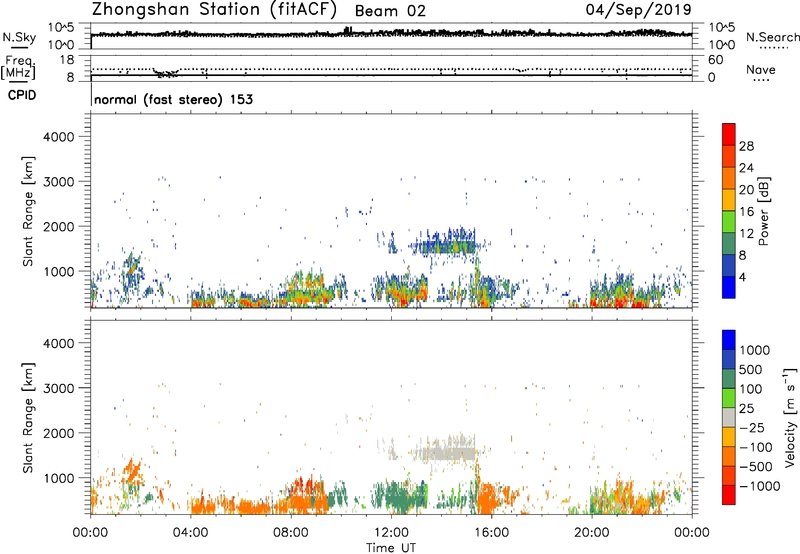Click the 20:00 time tick label
This screenshot has width=800, height=554.
(x=591, y=533)
